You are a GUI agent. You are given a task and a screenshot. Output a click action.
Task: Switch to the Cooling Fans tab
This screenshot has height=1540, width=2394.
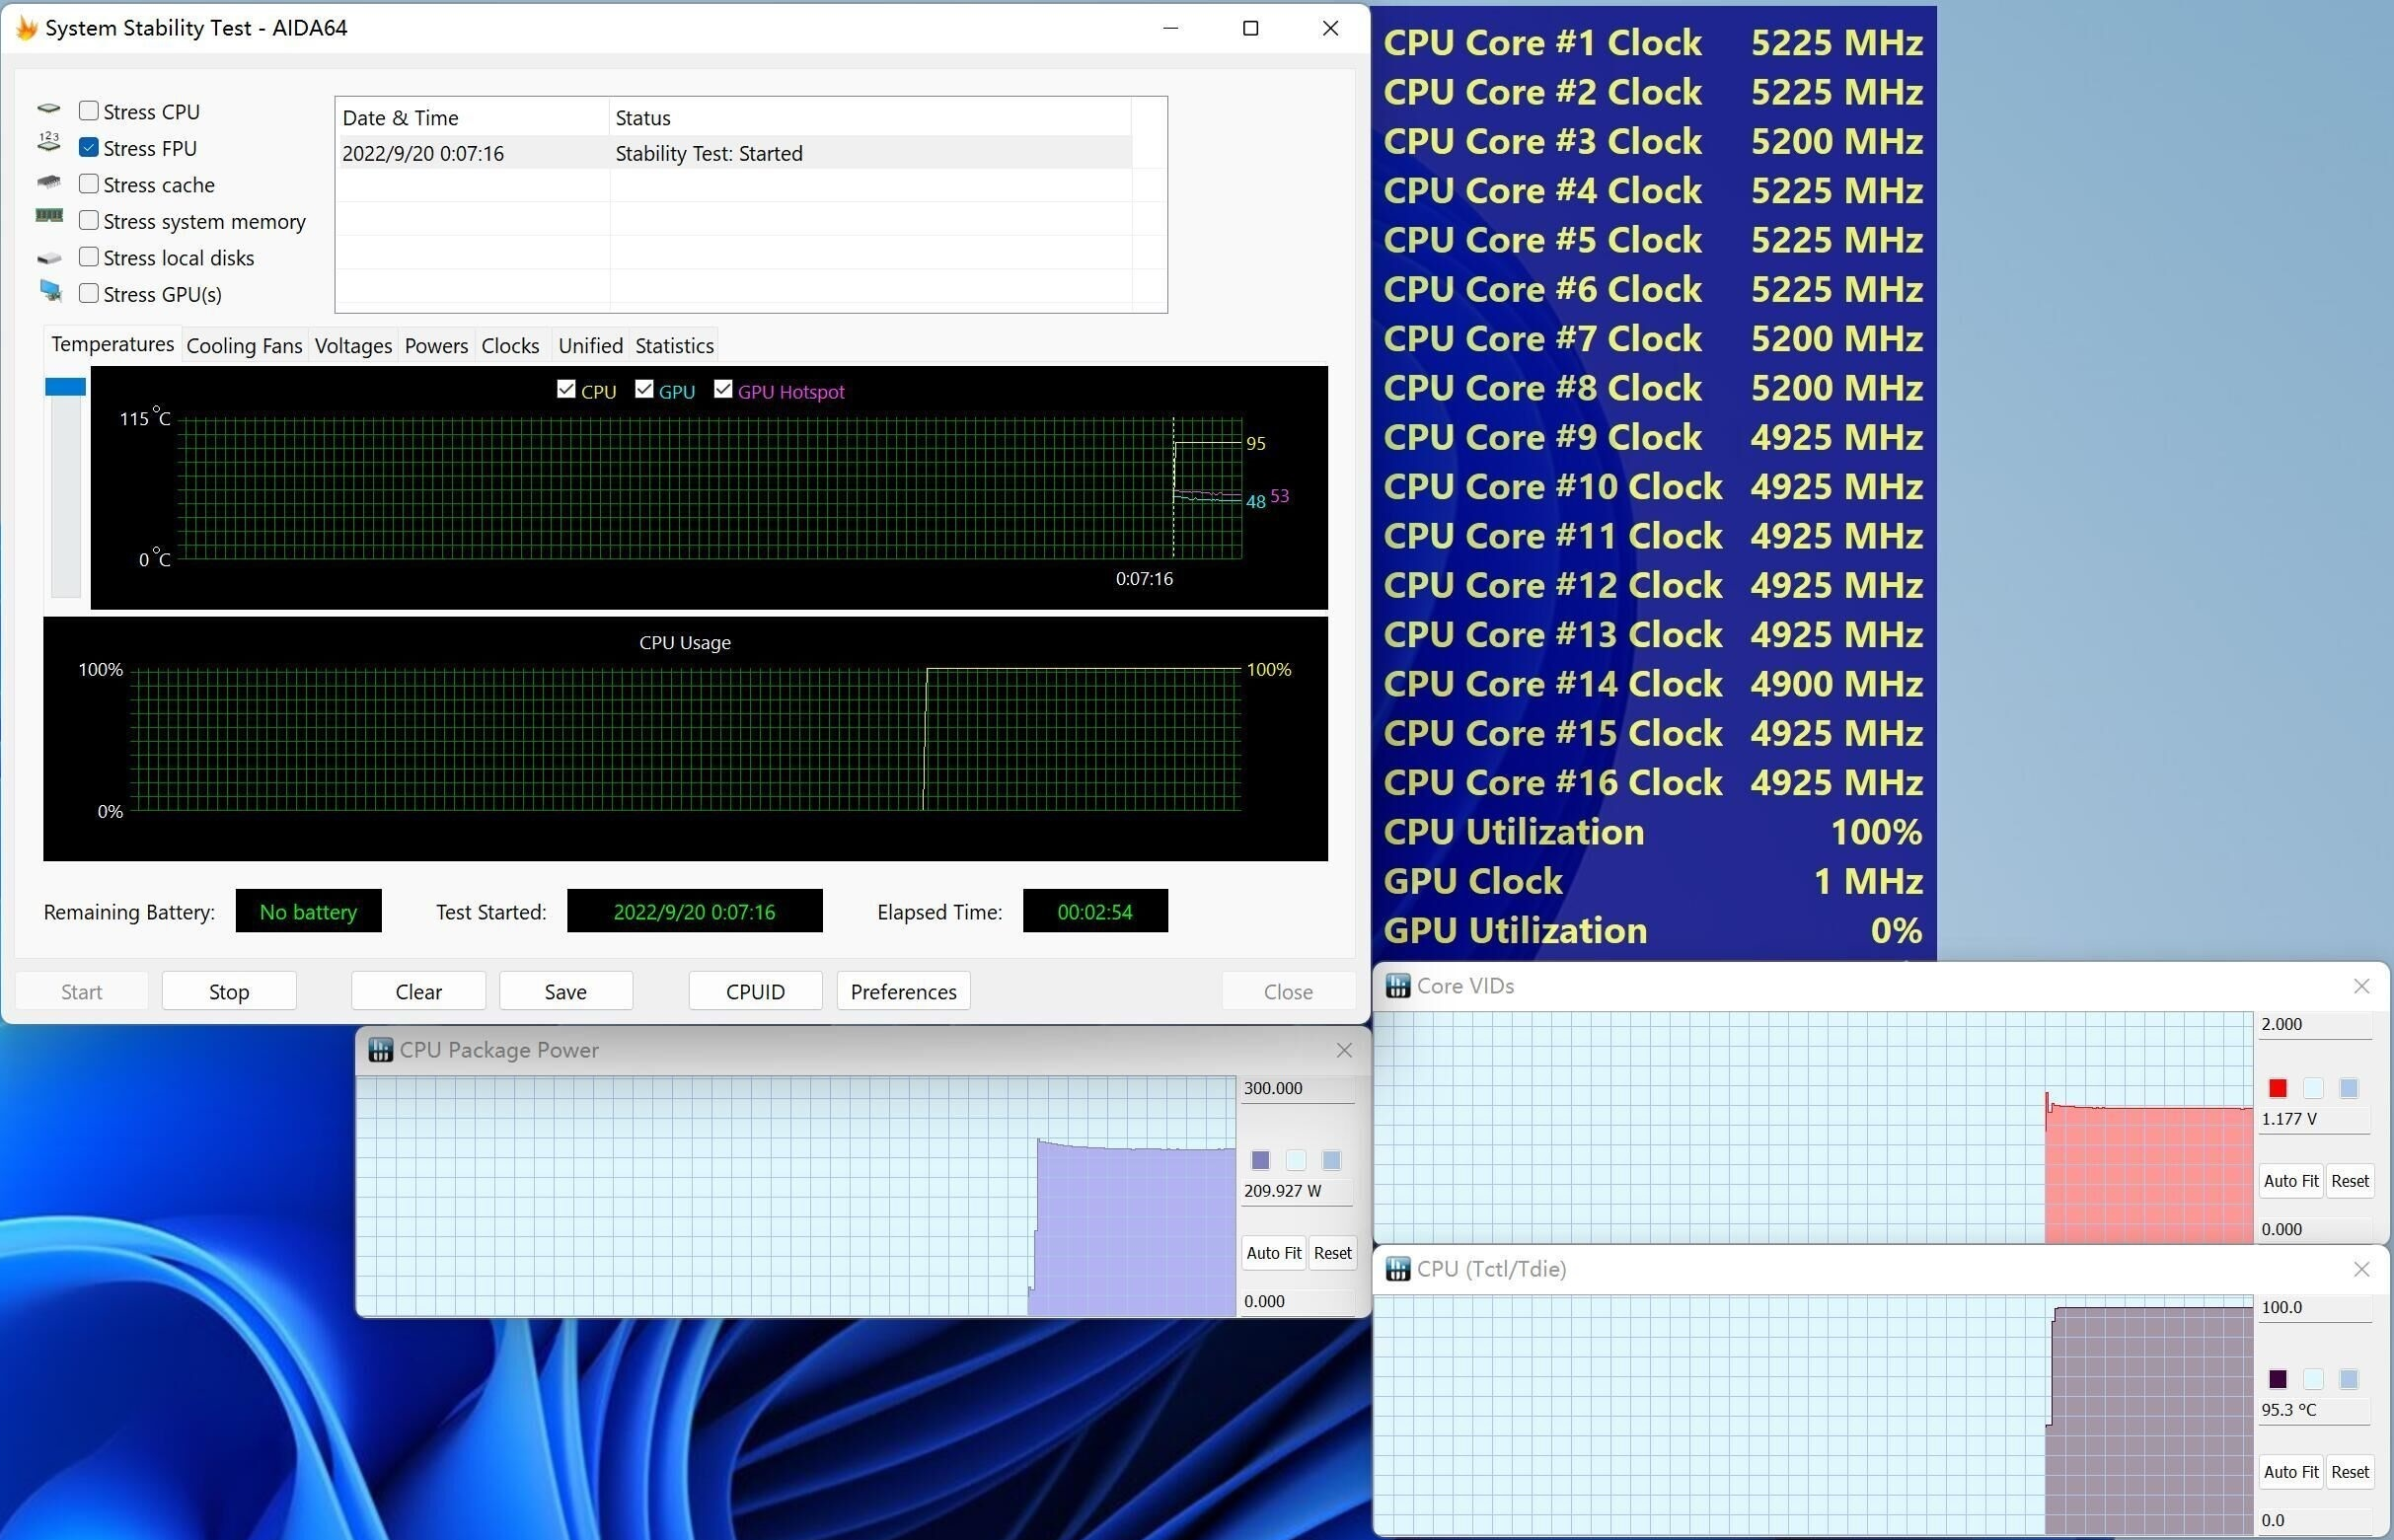(244, 346)
